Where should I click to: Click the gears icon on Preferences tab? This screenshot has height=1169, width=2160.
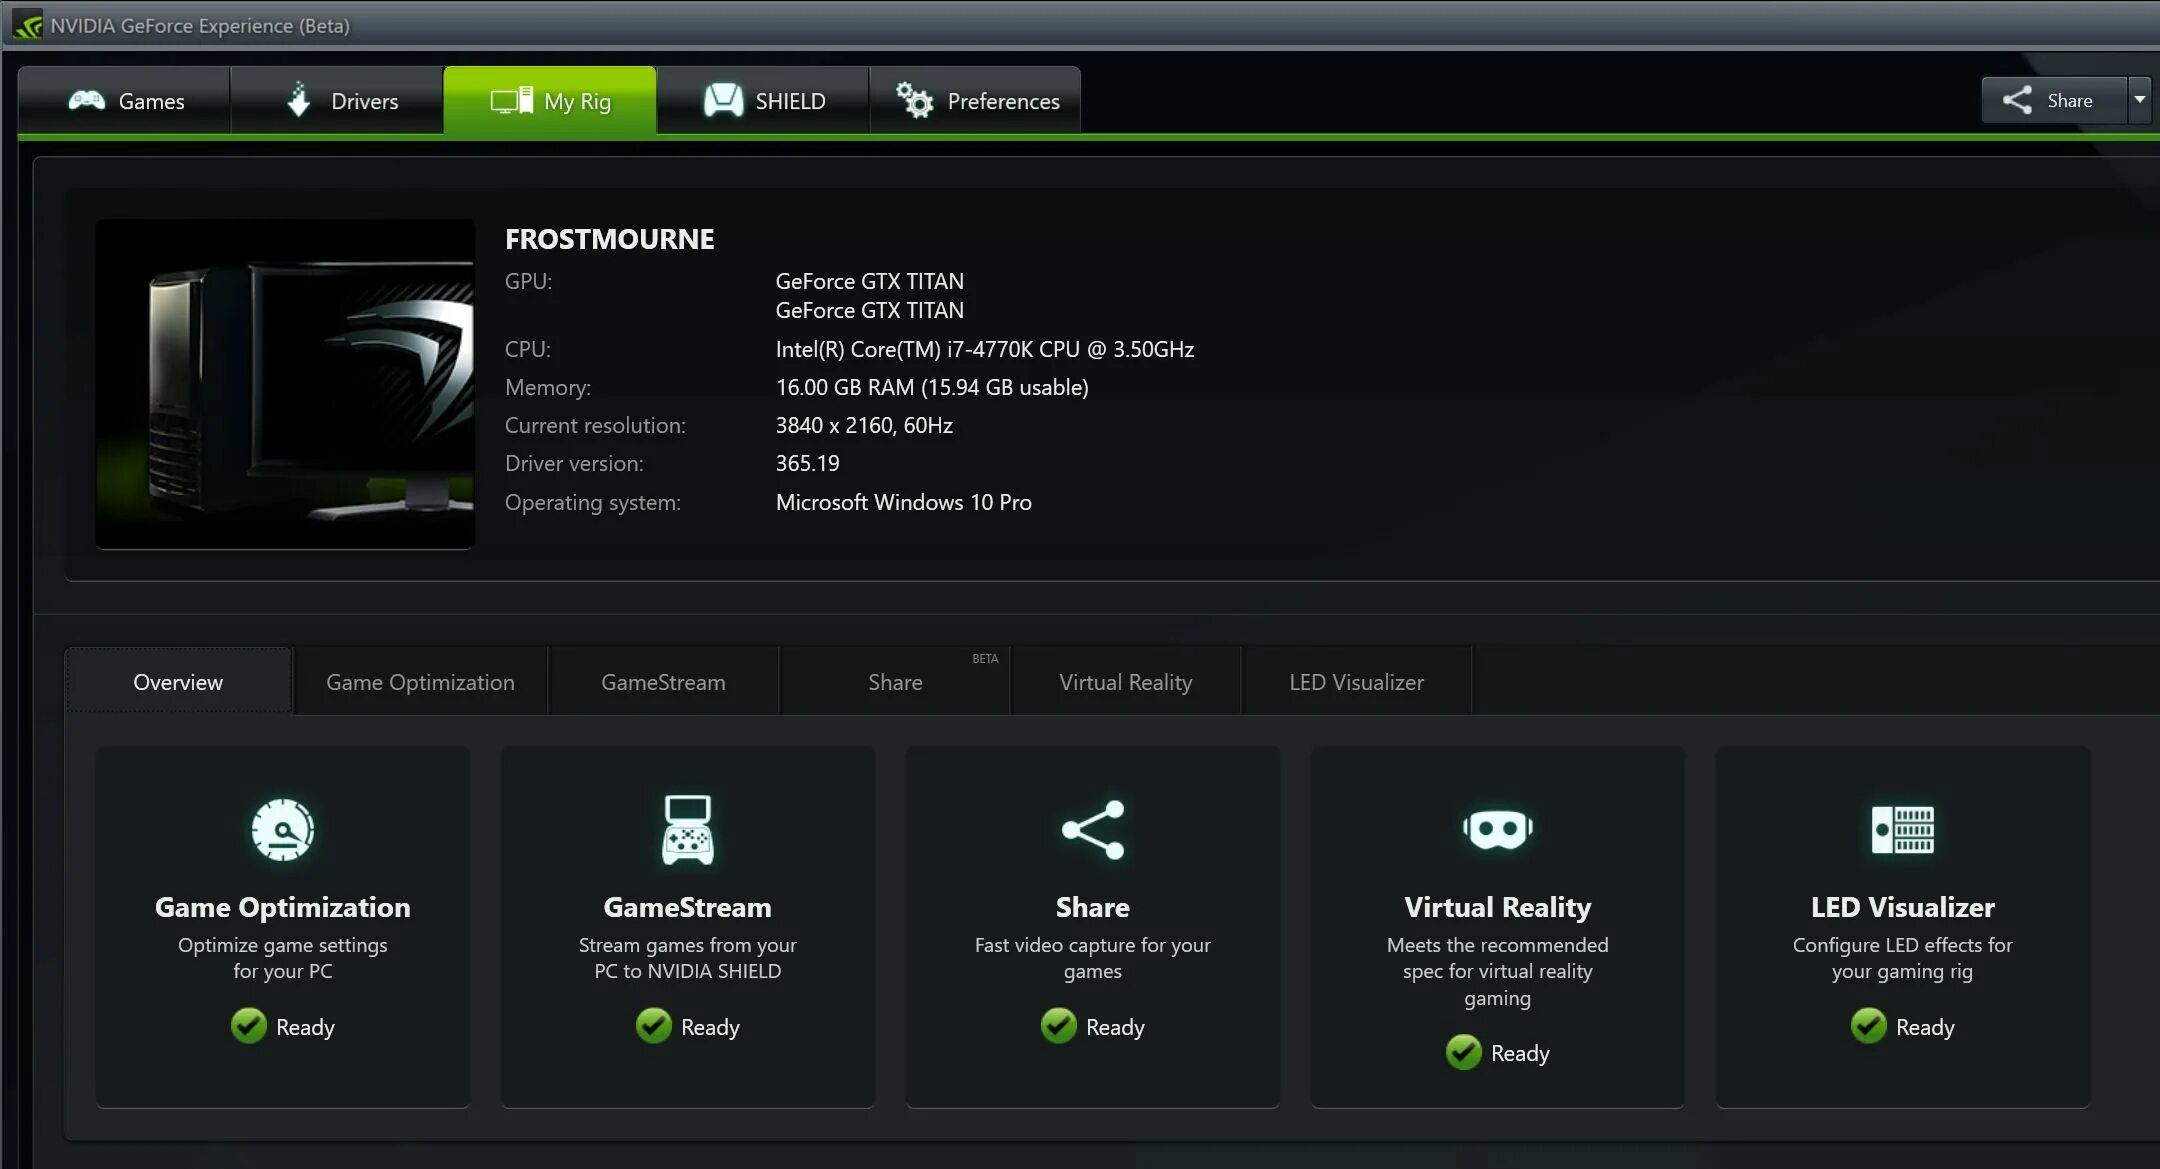pos(914,100)
